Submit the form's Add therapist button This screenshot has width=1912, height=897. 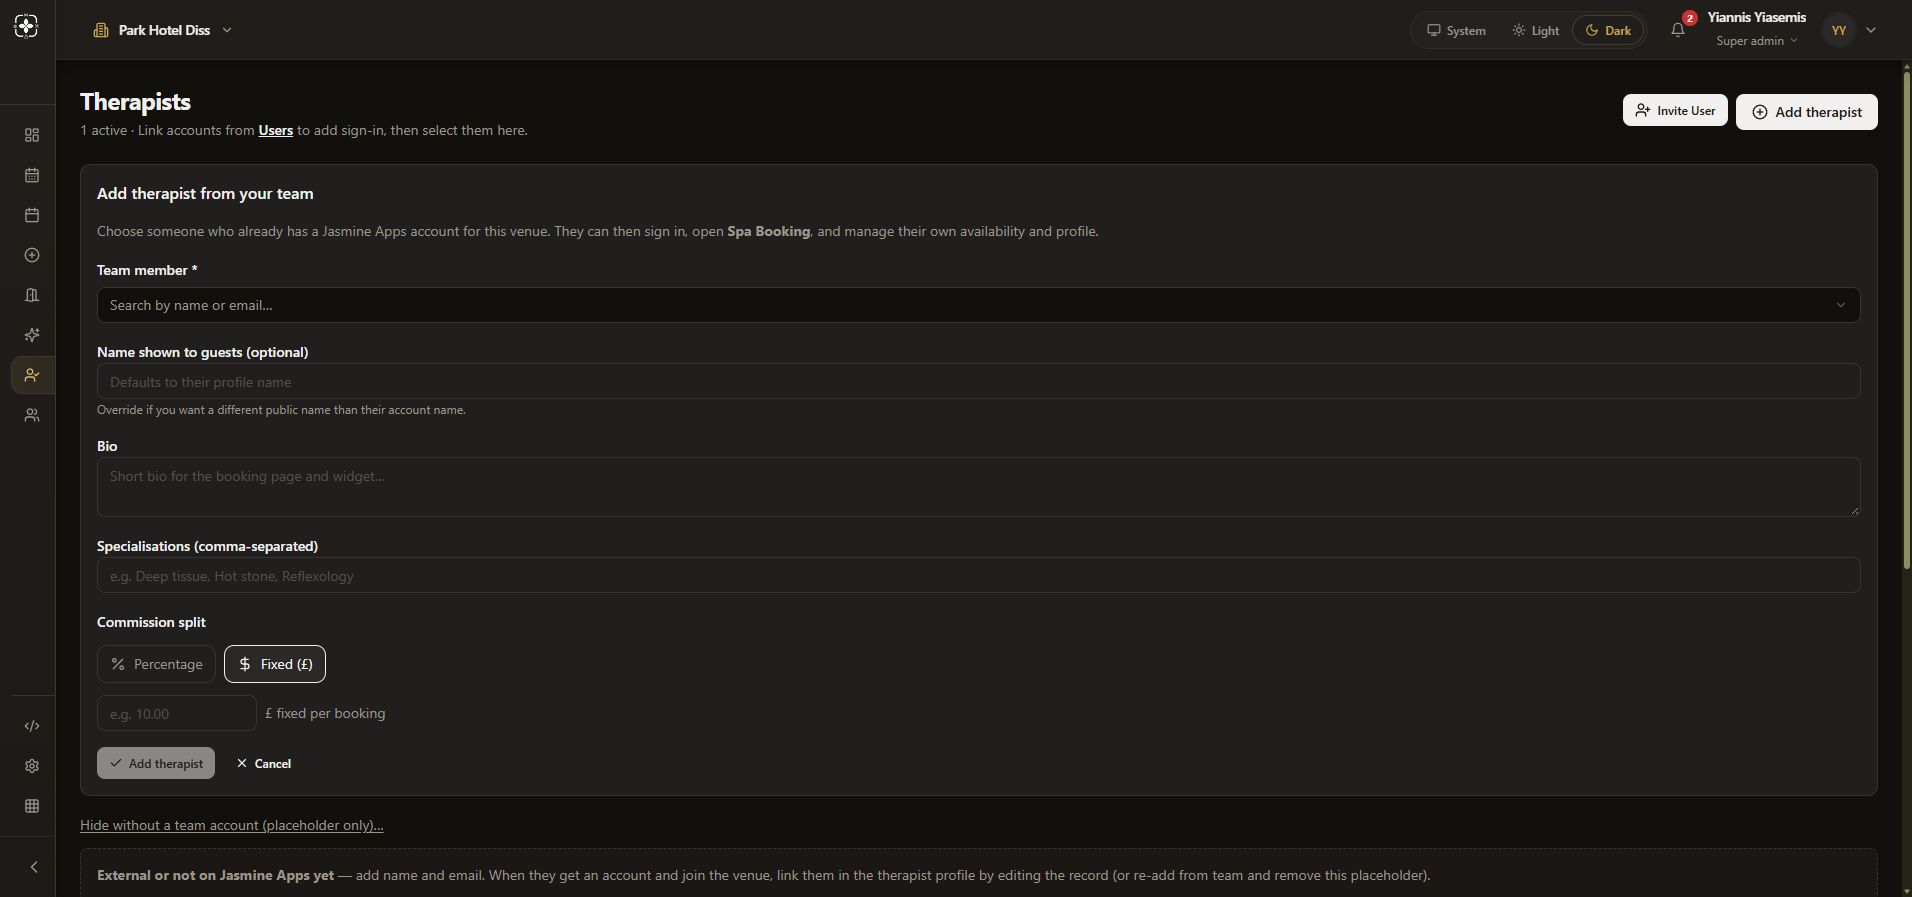tap(156, 763)
